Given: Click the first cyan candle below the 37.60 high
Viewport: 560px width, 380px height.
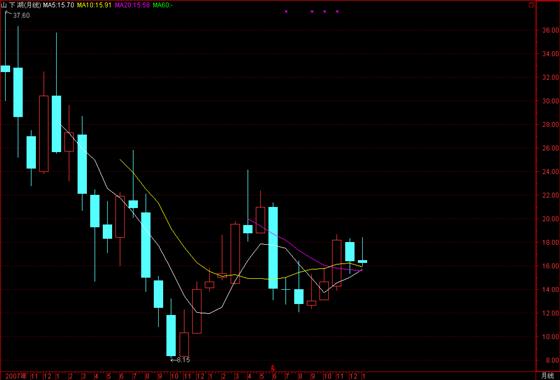Looking at the screenshot, I should pos(5,69).
